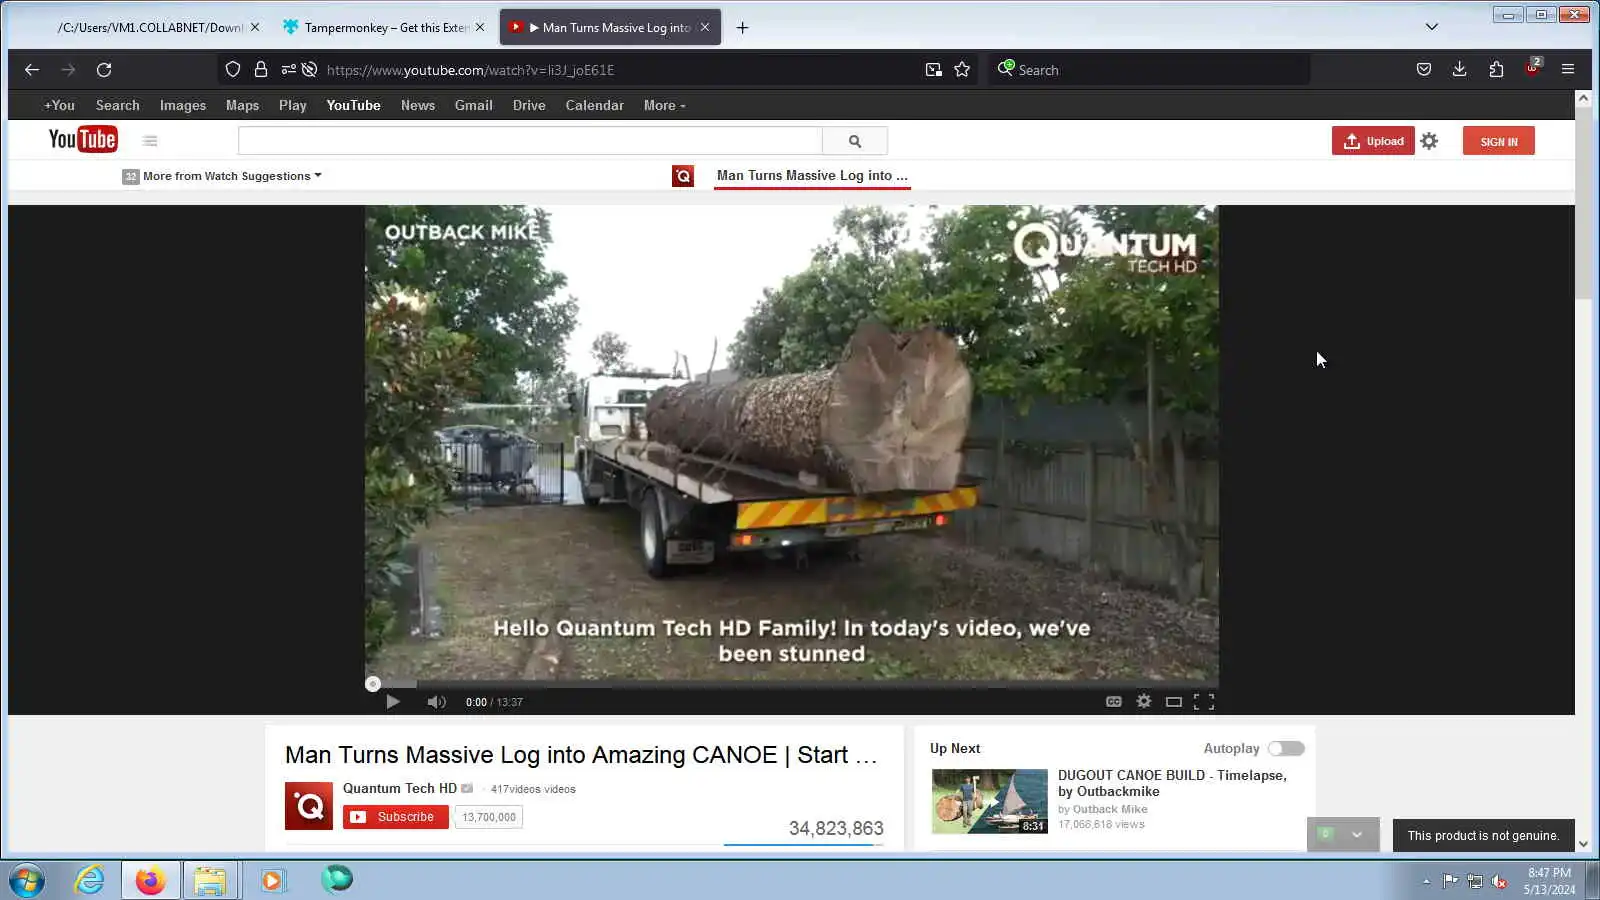Open YouTube settings gear near Upload
The width and height of the screenshot is (1600, 900).
(1429, 141)
